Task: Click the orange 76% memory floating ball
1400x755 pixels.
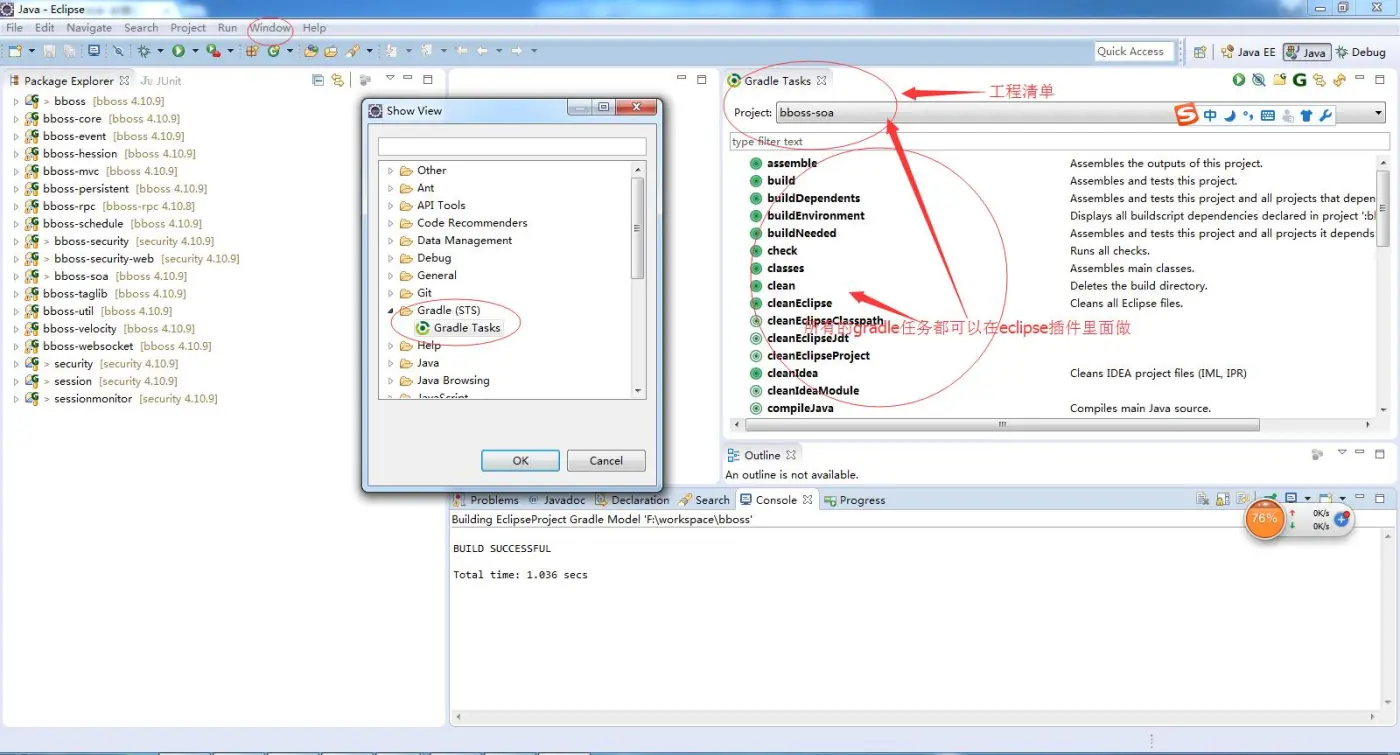Action: 1265,518
